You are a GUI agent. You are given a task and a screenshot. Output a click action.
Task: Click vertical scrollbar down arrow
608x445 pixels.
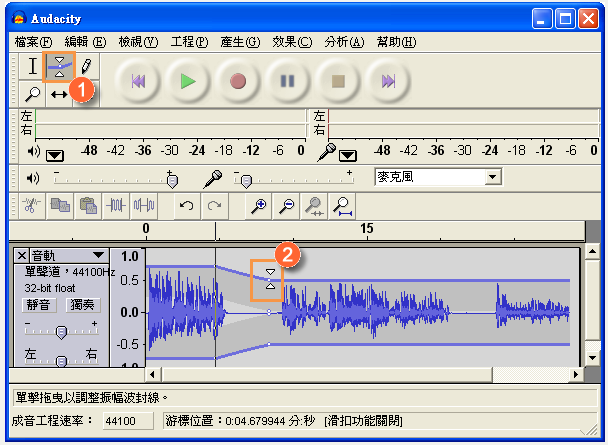(592, 358)
